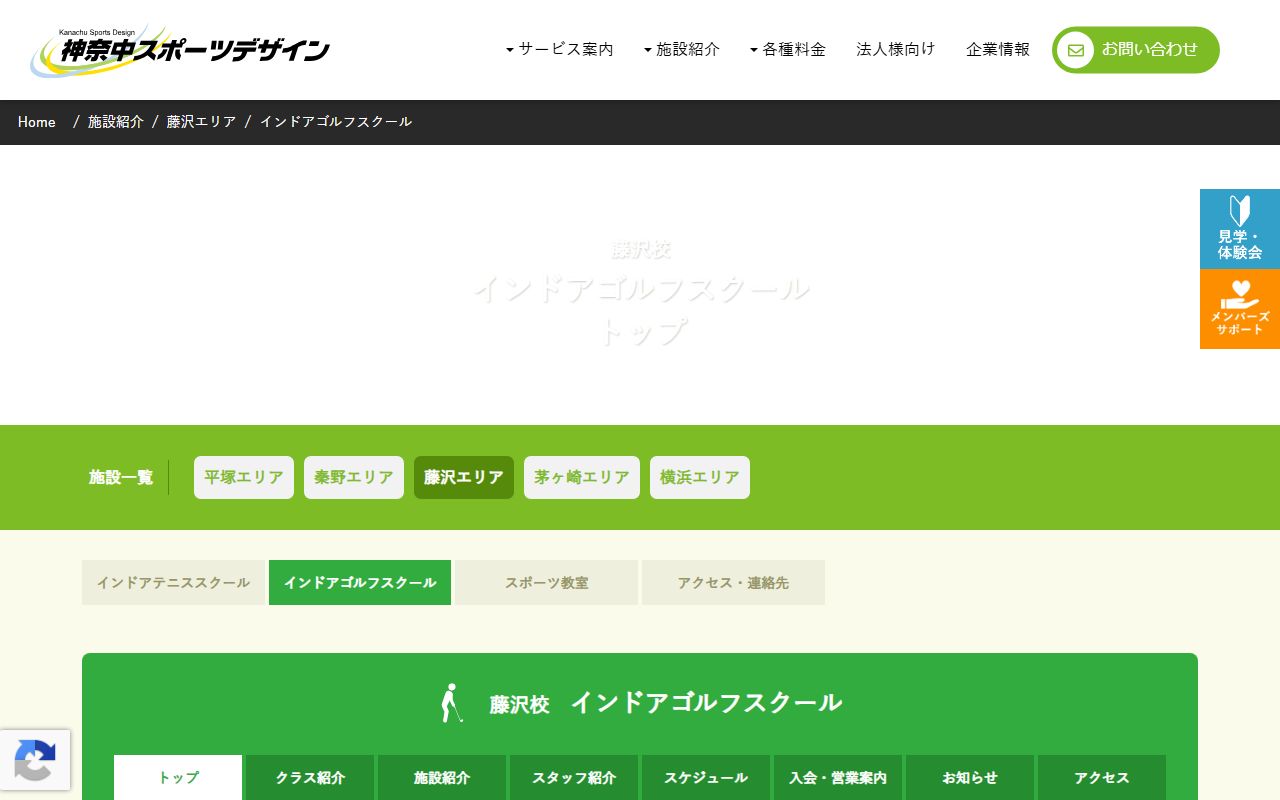1280x800 pixels.
Task: Open the スタッフ紹介 sub-tab
Action: [574, 777]
